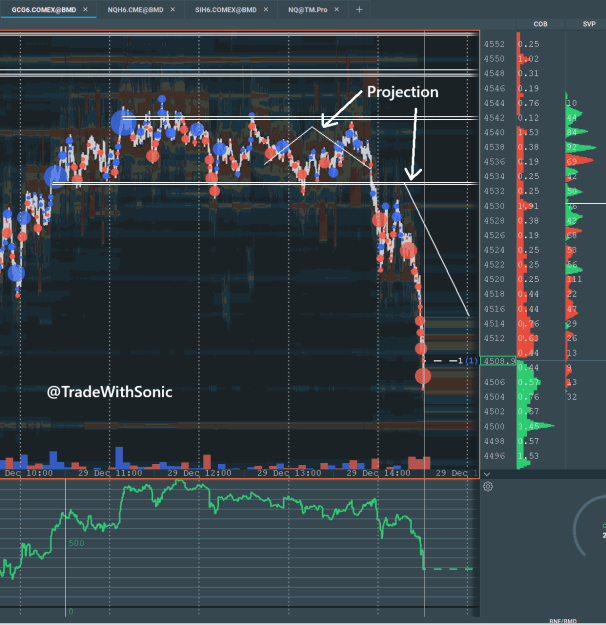This screenshot has width=606, height=625.
Task: Select SVP volume 69 at 4536
Action: (x=572, y=162)
